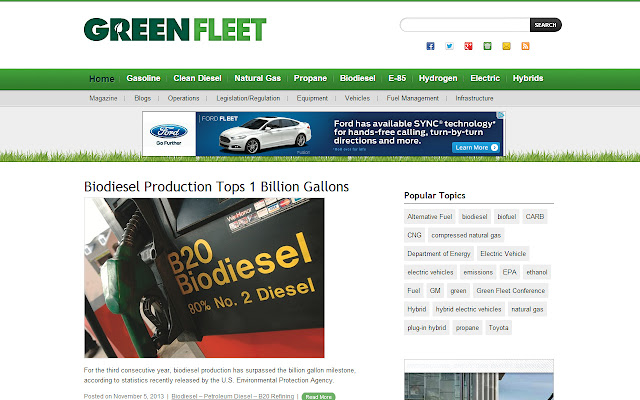The height and width of the screenshot is (400, 640).
Task: Click the green Read More button
Action: [318, 396]
